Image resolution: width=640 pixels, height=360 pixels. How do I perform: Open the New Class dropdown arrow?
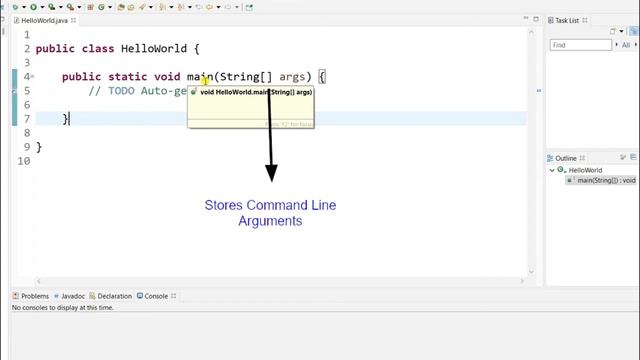110,7
